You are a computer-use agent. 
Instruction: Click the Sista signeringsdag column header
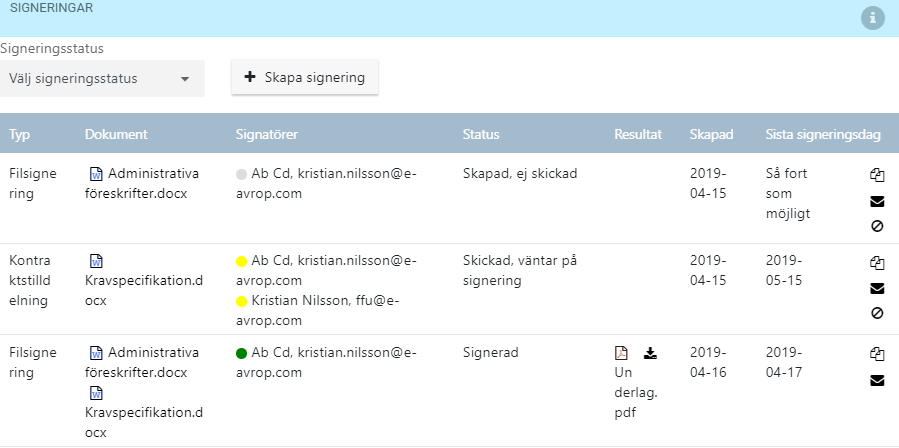coord(823,134)
